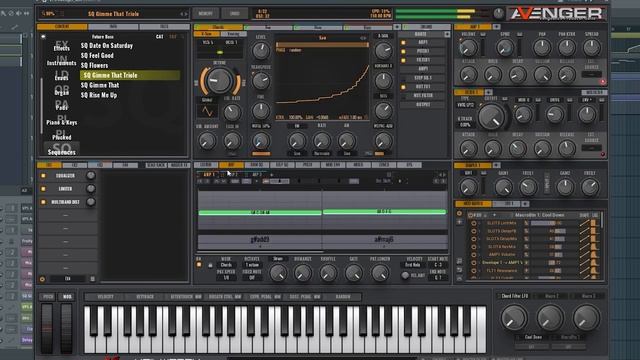
Task: Click the arpeggiator lock icon
Action: pyautogui.click(x=210, y=265)
